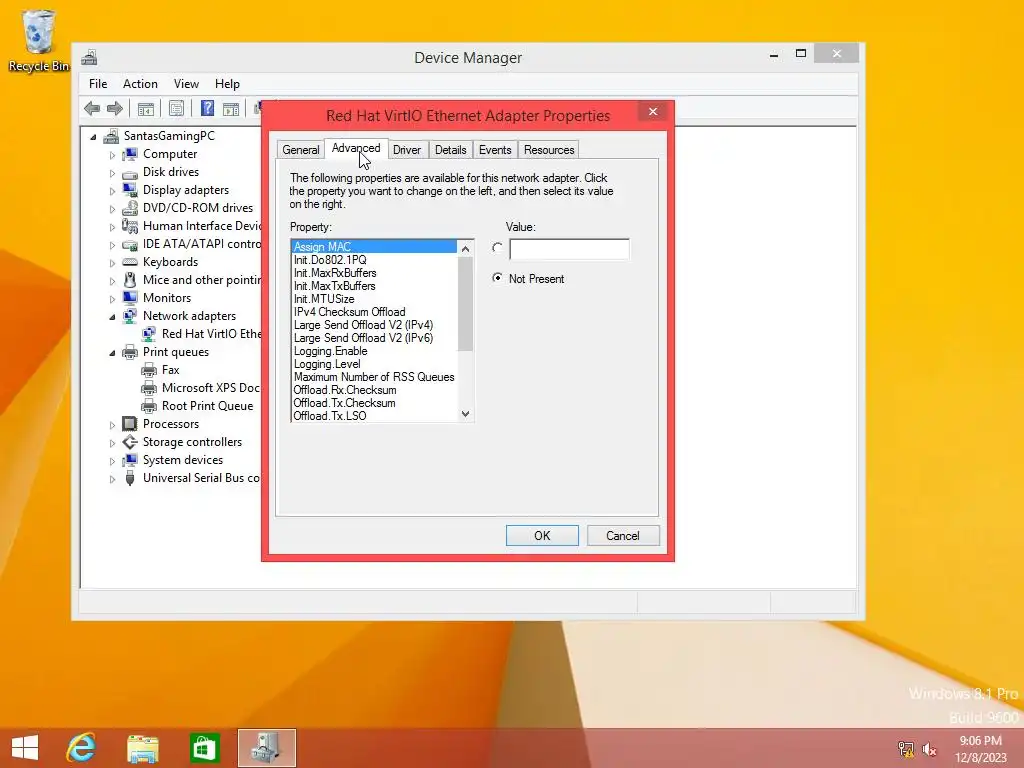Viewport: 1024px width, 768px height.
Task: Select the Offload.Tx.LSO property
Action: coord(374,416)
